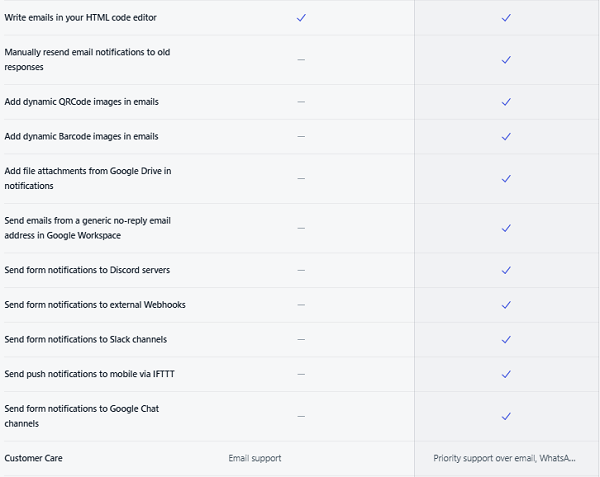The height and width of the screenshot is (477, 600).
Task: Click checkmark for Google Chat channels row
Action: [506, 416]
